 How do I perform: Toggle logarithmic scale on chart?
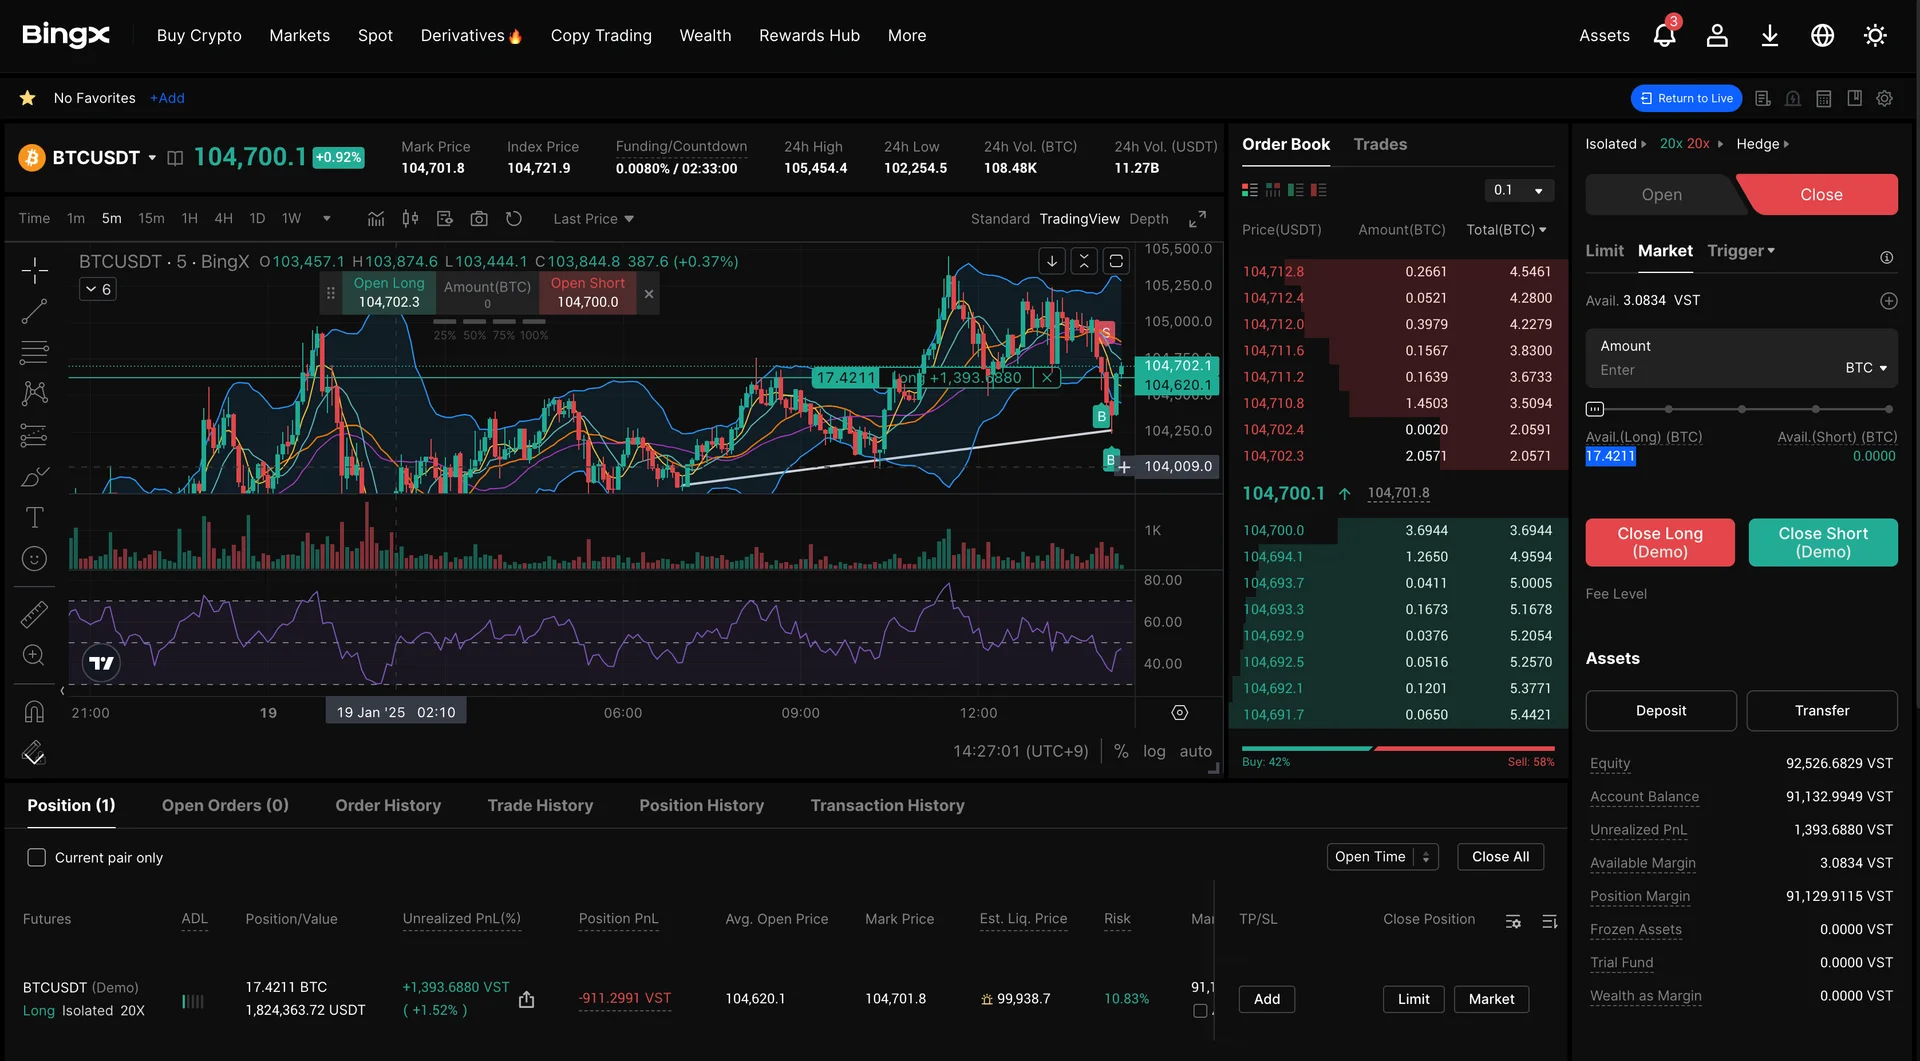1154,751
